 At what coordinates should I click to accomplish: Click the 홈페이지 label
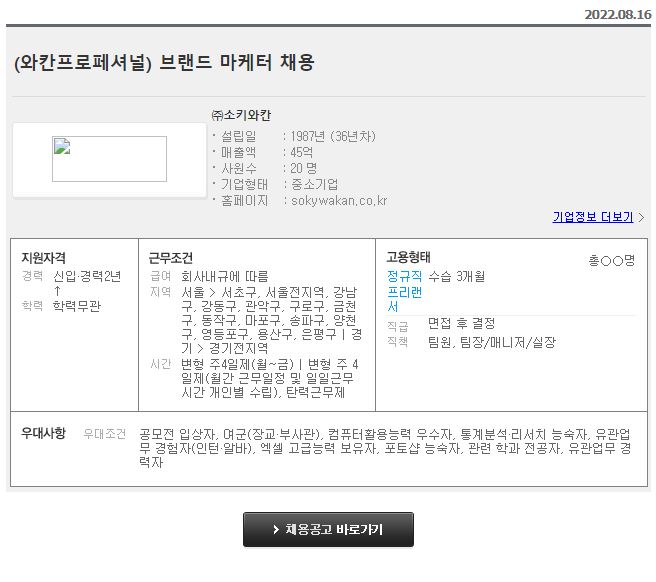click(244, 201)
